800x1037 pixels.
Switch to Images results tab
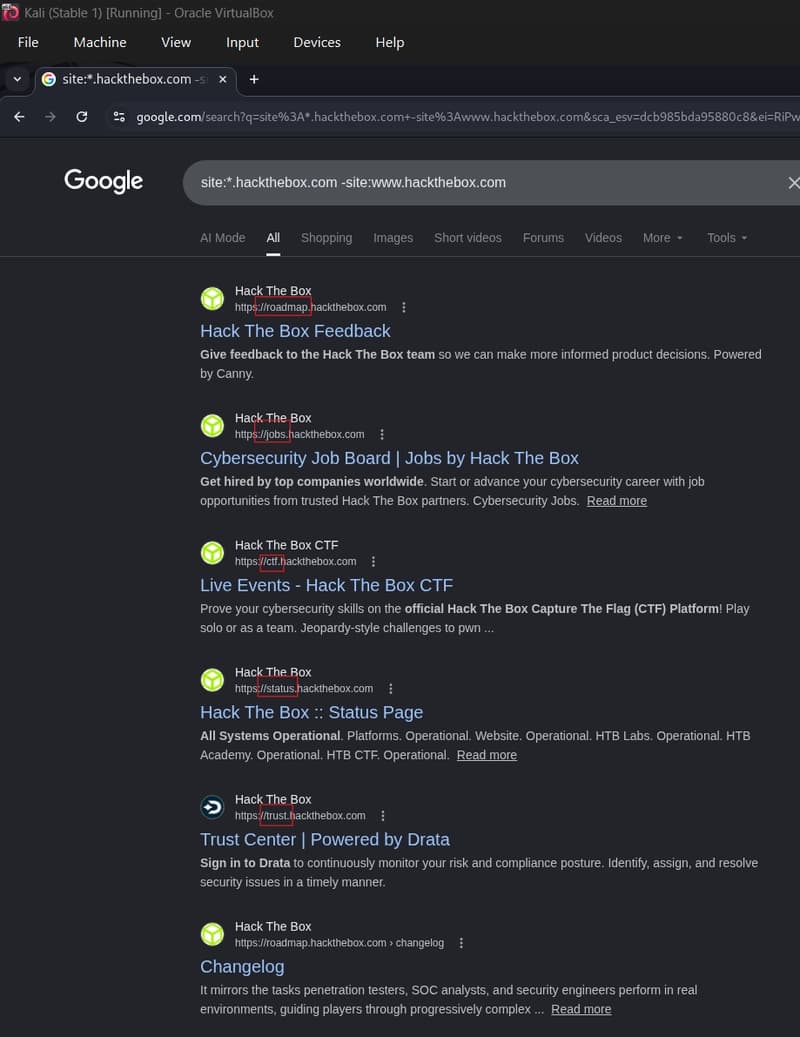(x=393, y=238)
